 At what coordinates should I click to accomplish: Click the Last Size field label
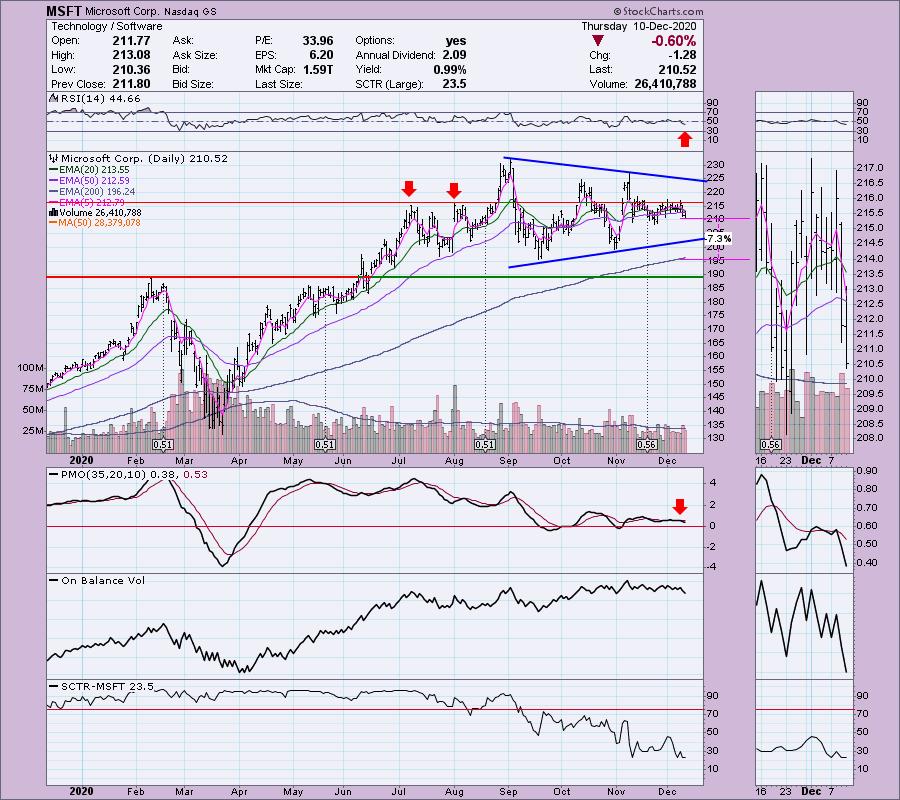point(278,84)
